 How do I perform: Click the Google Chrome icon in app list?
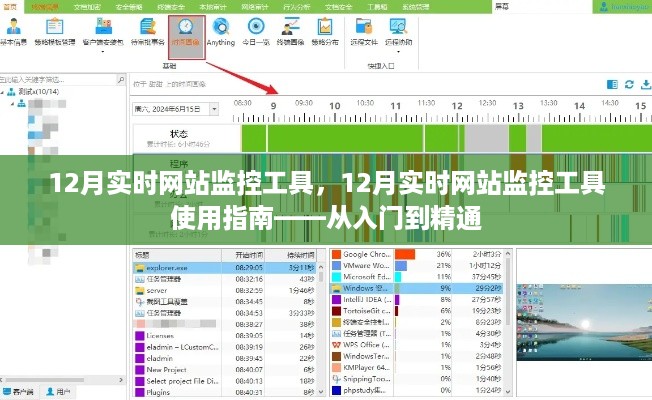[336, 255]
